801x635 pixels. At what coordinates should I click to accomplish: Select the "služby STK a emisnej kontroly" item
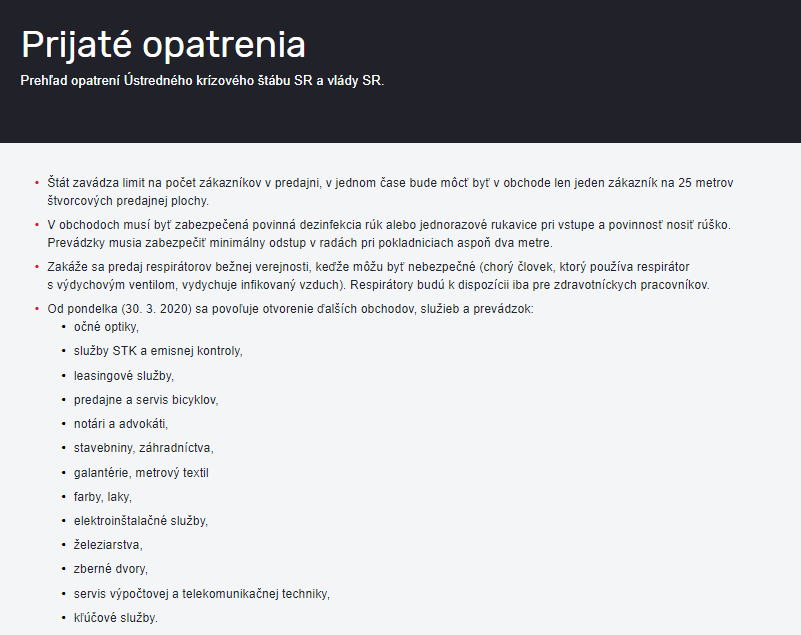click(158, 351)
